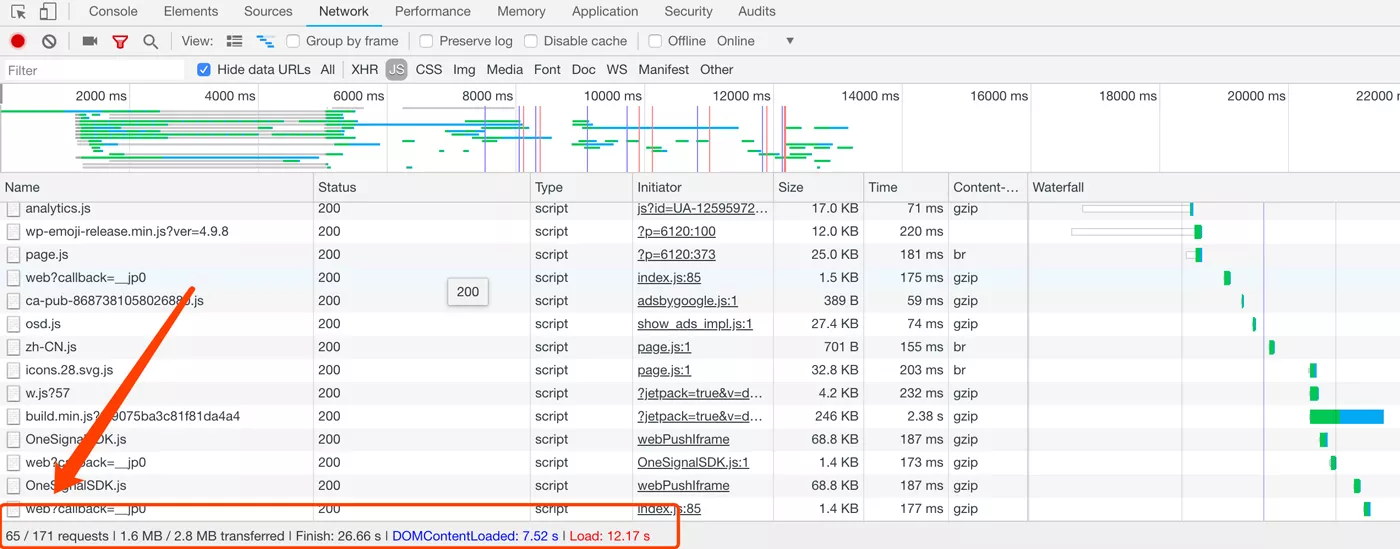1400x549 pixels.
Task: Open initiator link OneSignalSDK.js:1
Action: tap(693, 462)
